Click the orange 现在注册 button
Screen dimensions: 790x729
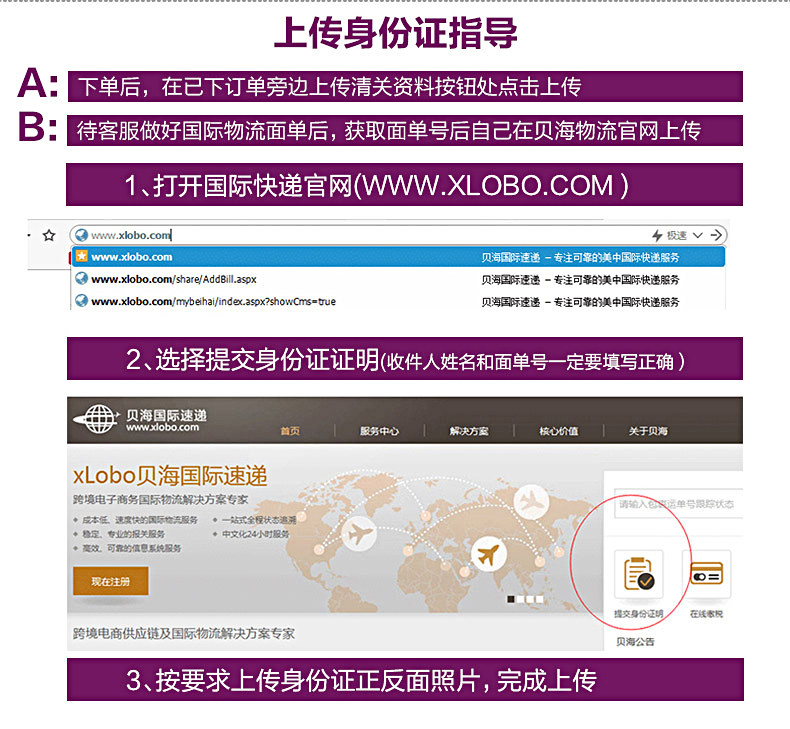[x=111, y=581]
